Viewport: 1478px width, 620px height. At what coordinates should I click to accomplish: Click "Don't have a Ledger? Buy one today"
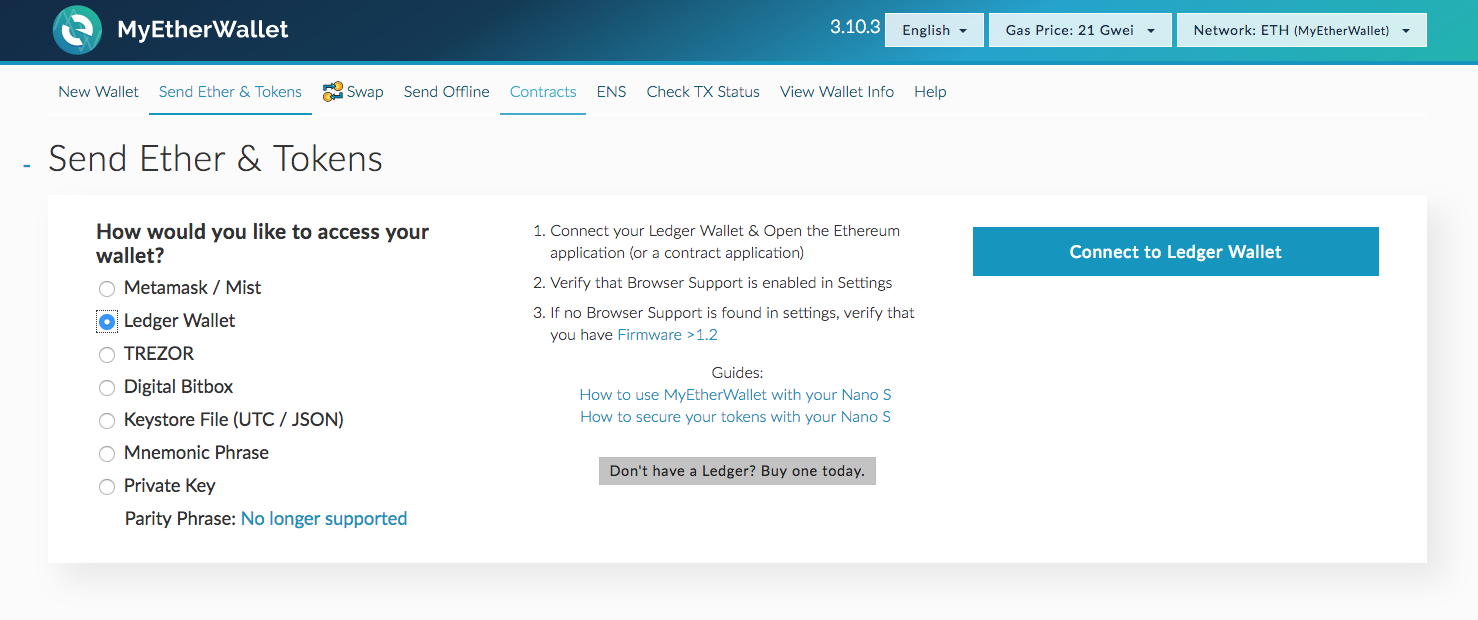pyautogui.click(x=737, y=471)
